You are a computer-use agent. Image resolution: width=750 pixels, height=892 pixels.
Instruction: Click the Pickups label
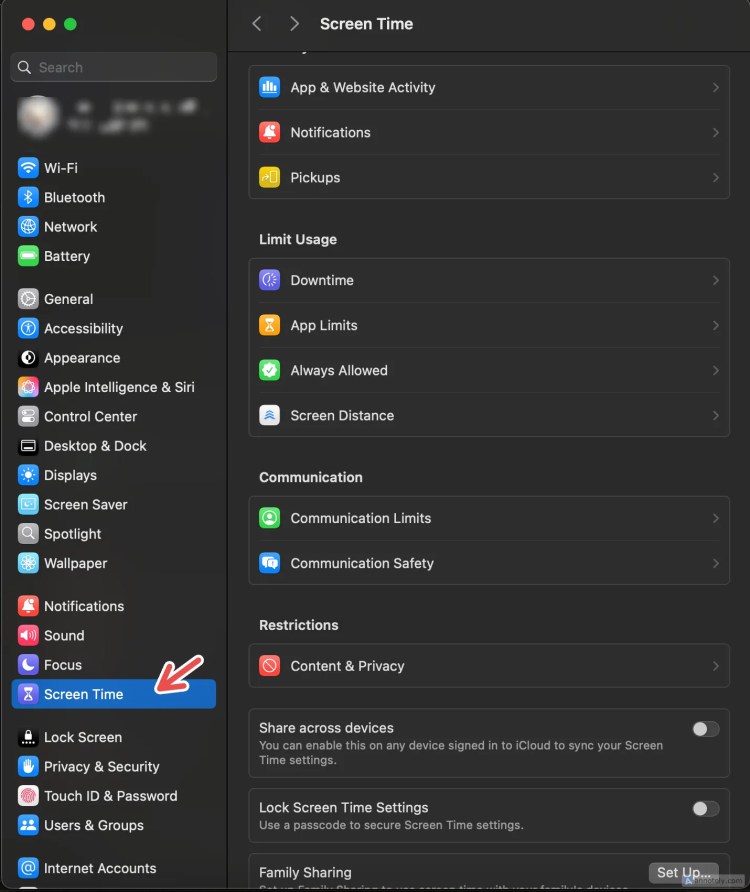(315, 177)
